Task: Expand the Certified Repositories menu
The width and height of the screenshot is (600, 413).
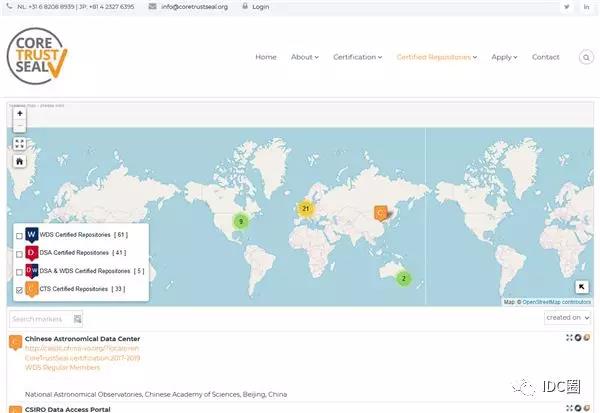Action: click(437, 57)
